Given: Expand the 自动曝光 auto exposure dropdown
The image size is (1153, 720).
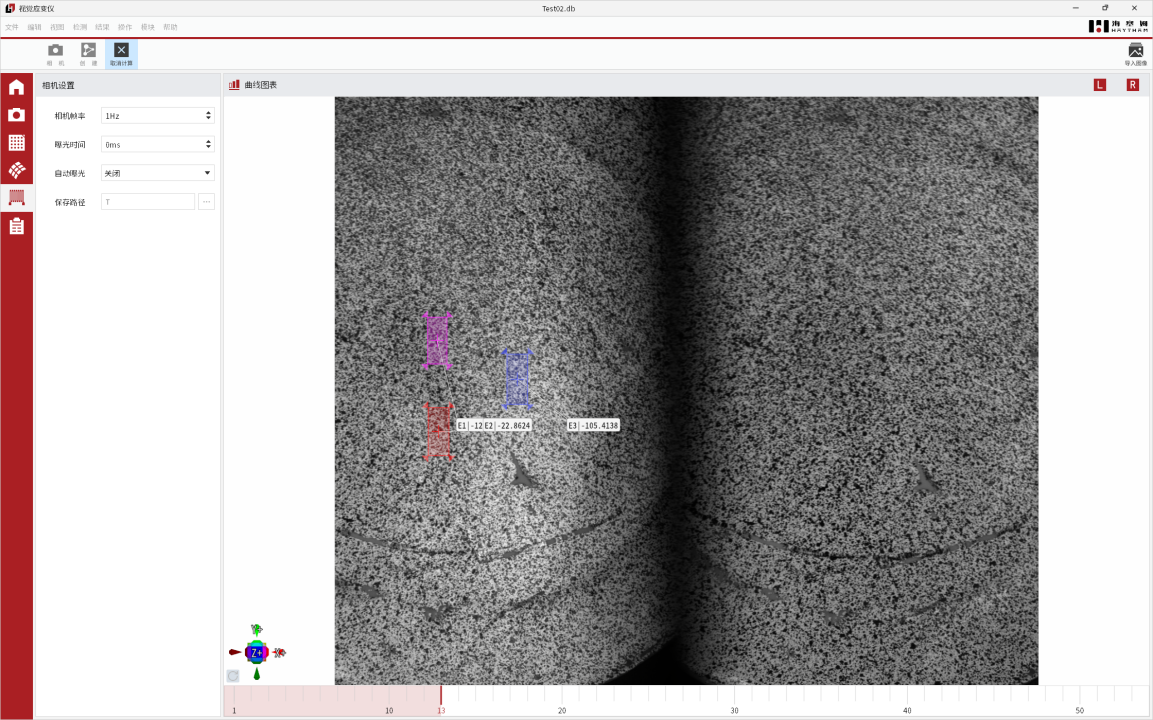Looking at the screenshot, I should [157, 173].
